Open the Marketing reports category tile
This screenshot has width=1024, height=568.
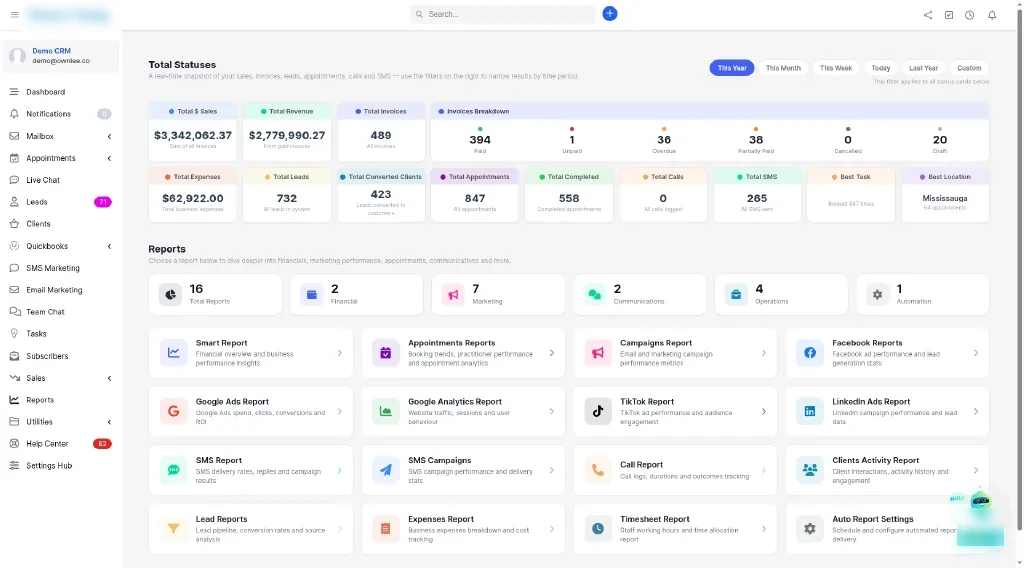(x=498, y=294)
